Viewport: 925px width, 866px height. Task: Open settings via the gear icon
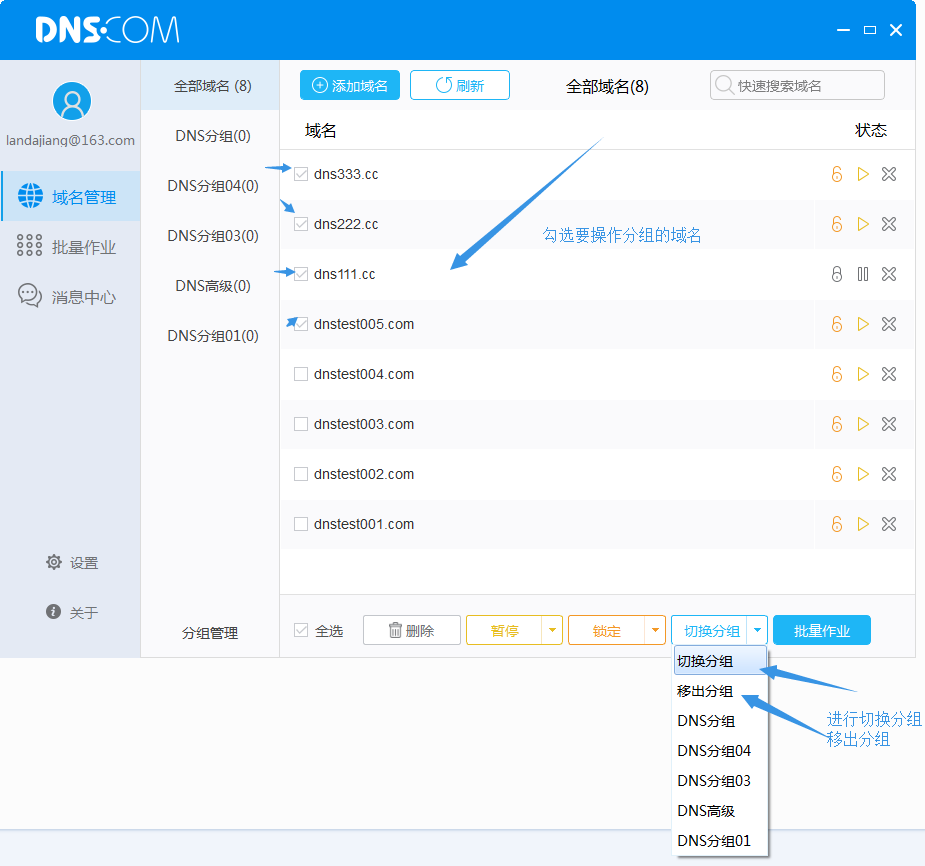(x=54, y=562)
